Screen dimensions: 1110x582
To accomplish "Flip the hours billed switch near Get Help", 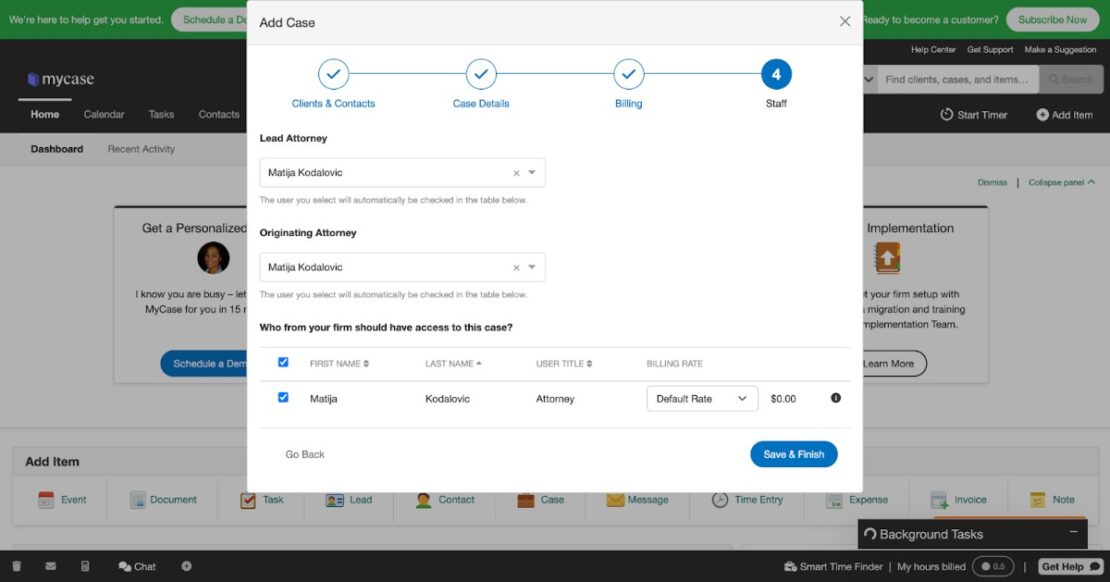I will [993, 566].
